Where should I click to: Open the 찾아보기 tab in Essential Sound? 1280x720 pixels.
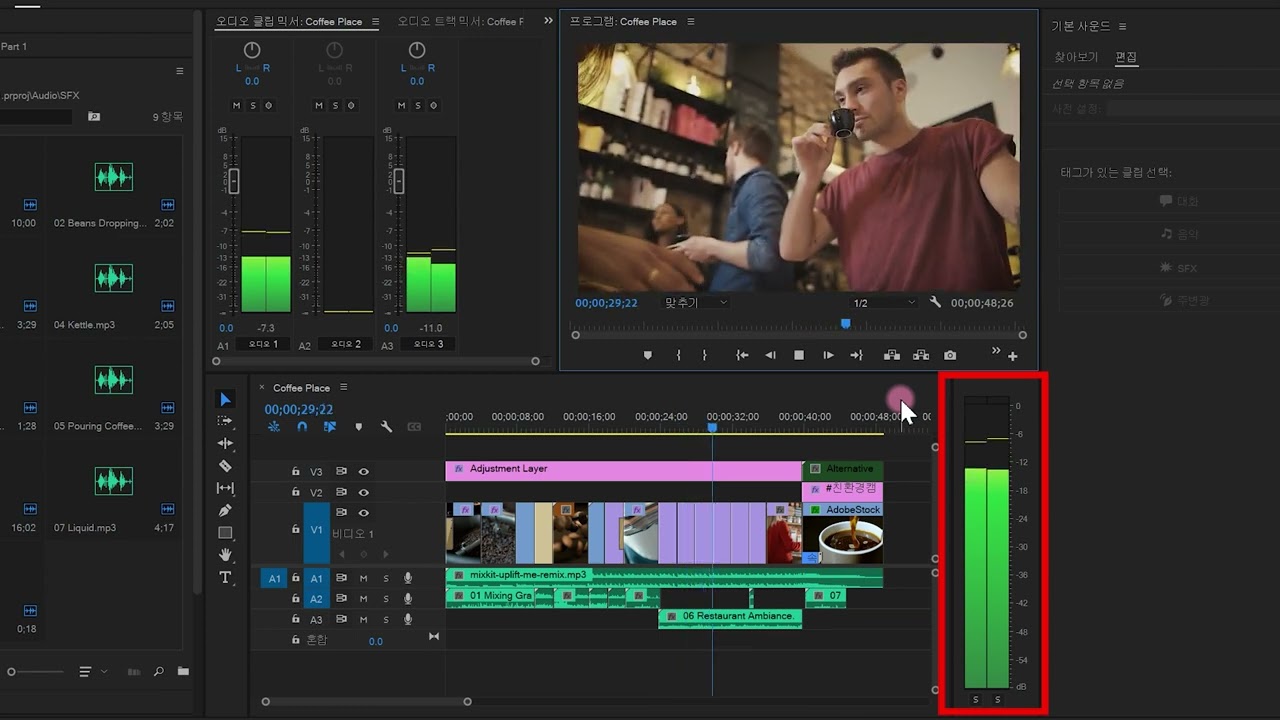pos(1076,57)
